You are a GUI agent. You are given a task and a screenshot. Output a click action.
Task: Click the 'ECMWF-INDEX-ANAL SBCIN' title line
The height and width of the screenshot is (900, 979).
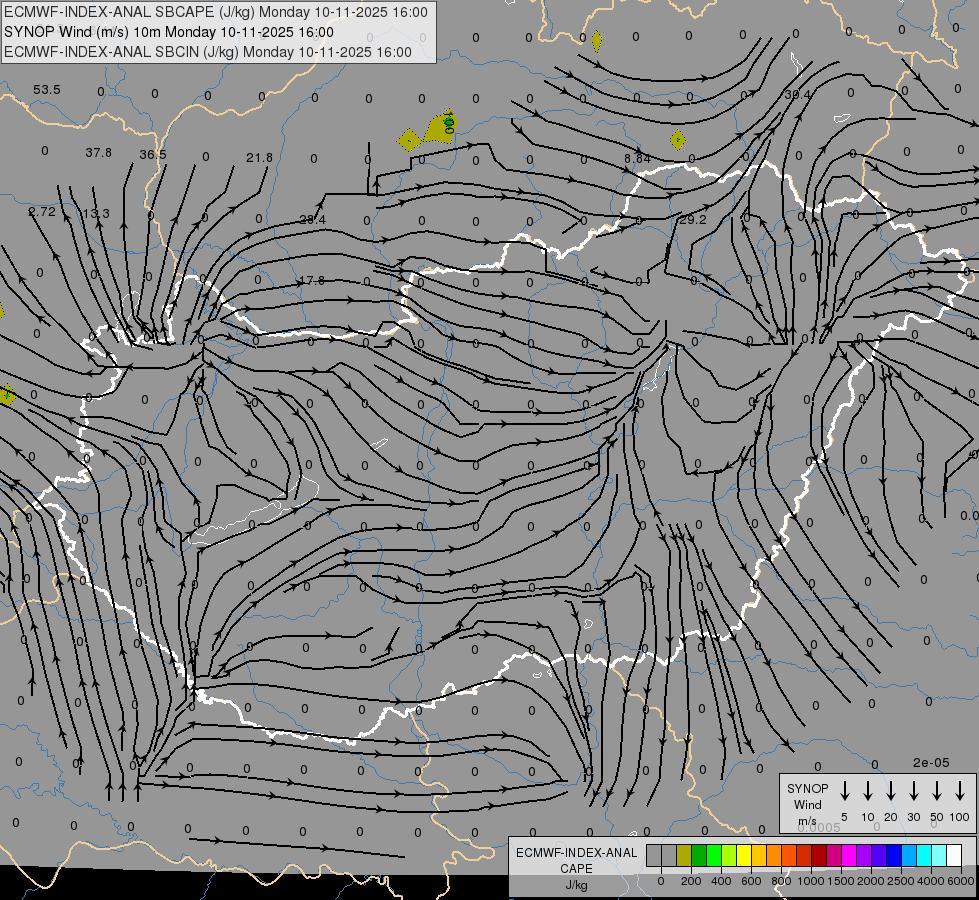click(208, 52)
